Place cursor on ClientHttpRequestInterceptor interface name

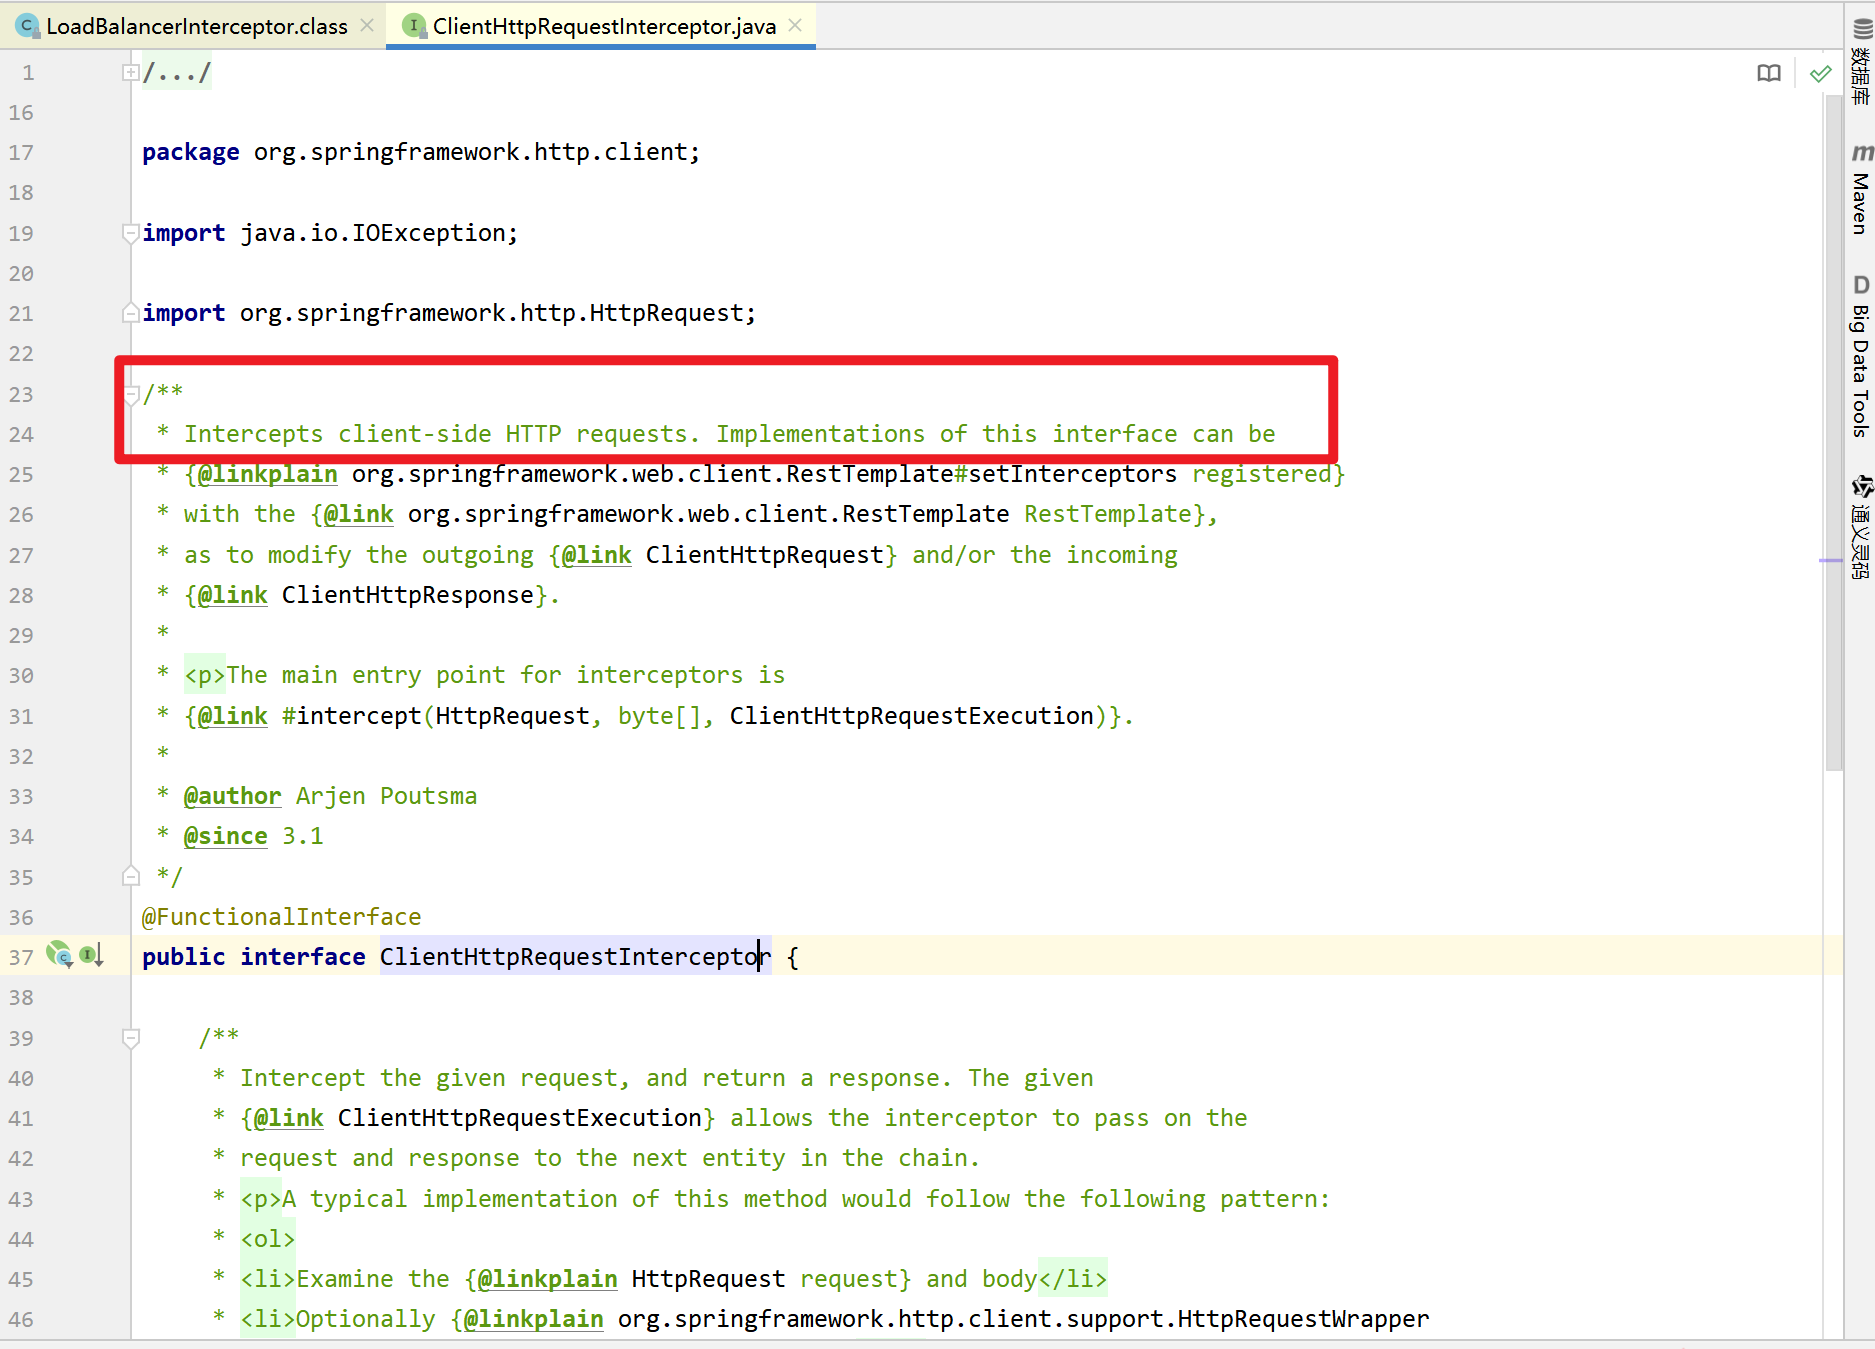pyautogui.click(x=575, y=957)
